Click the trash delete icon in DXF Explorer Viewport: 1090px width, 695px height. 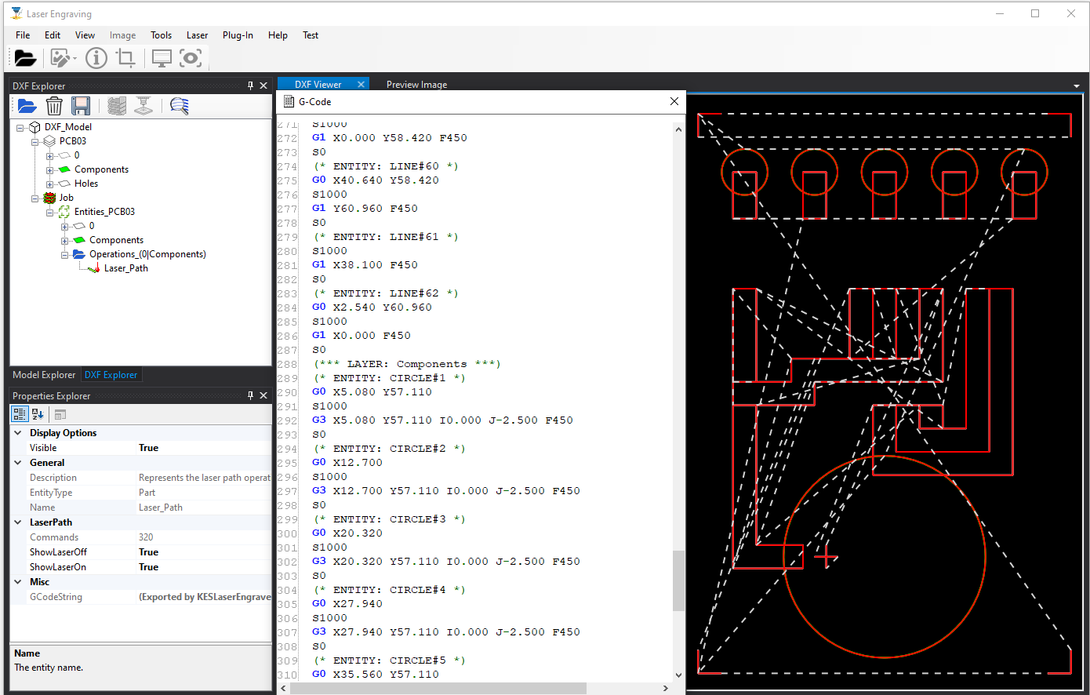[x=54, y=106]
